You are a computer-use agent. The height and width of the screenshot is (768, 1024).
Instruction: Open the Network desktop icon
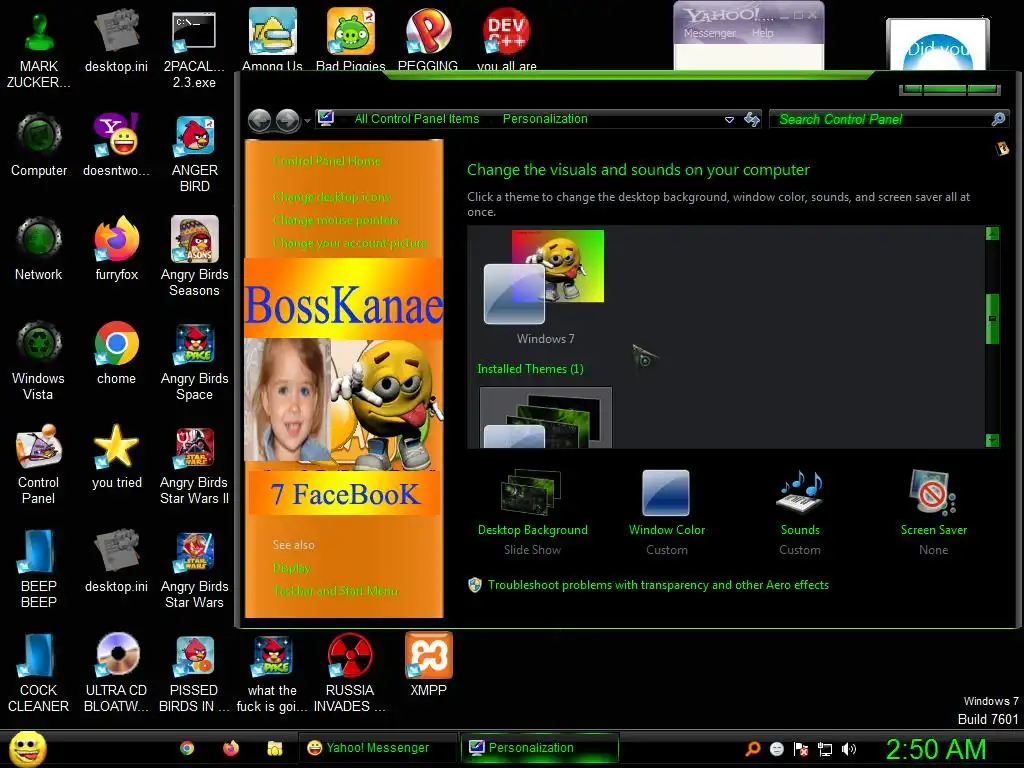(x=39, y=249)
